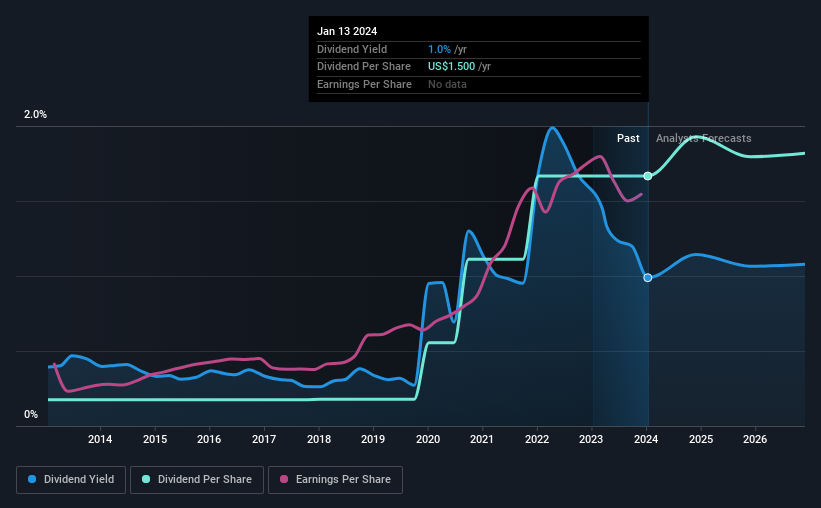Click the Past region label
Screen dimensions: 821x508
(628, 138)
